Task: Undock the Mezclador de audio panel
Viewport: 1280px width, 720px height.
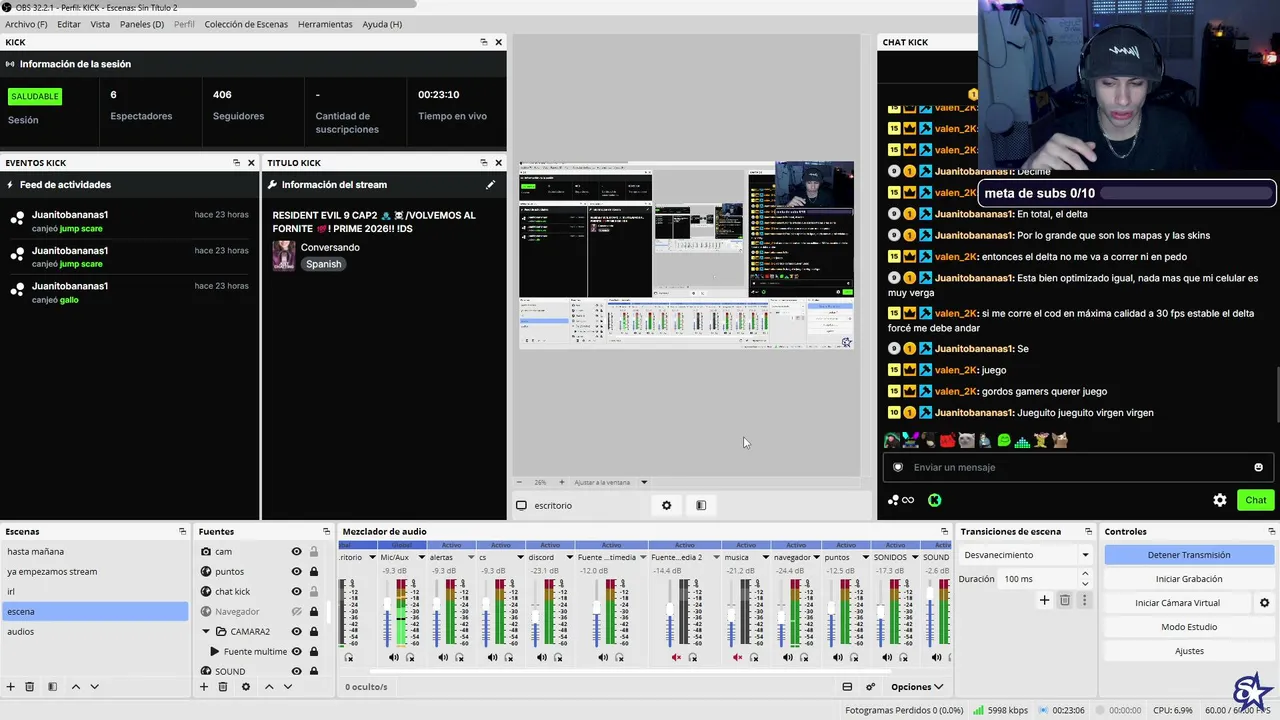Action: click(944, 532)
